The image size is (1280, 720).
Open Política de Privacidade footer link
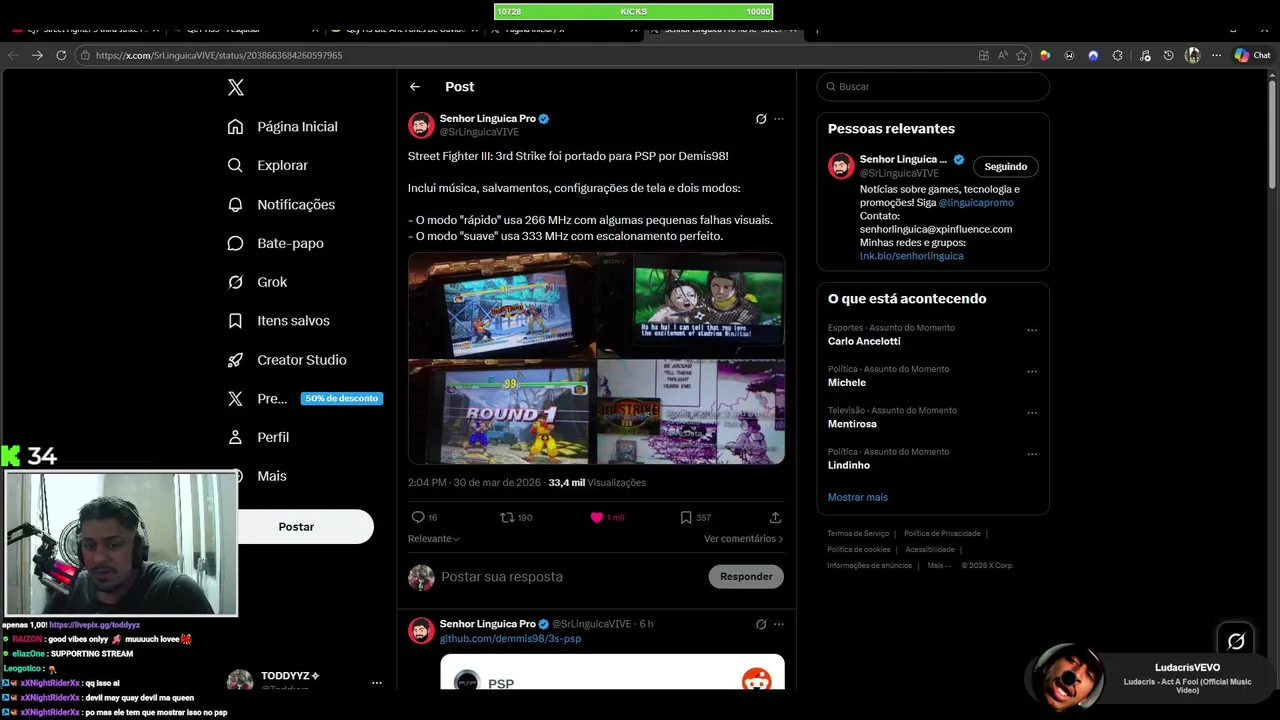(942, 534)
